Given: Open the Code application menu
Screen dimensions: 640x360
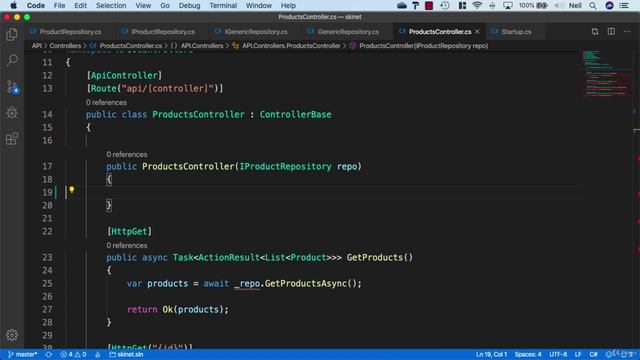Looking at the screenshot, I should pyautogui.click(x=36, y=5).
